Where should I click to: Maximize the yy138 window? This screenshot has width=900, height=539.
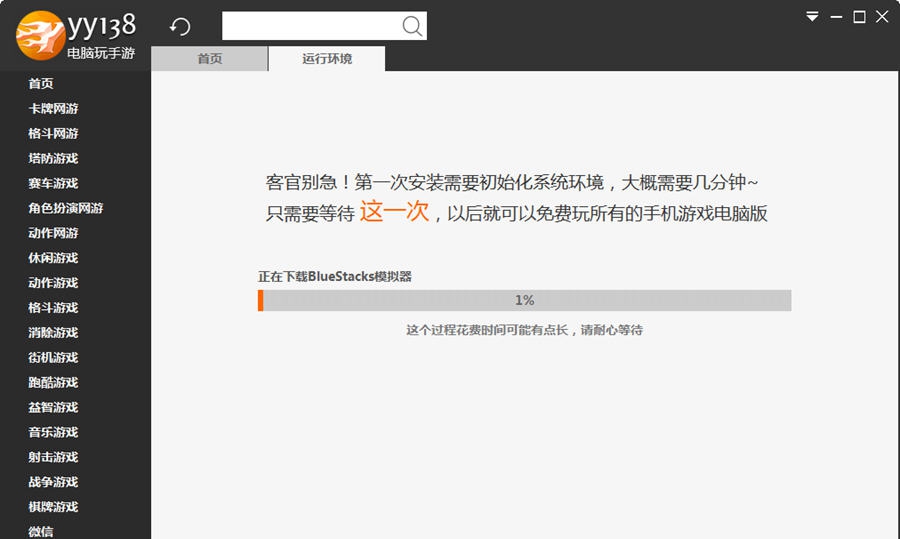859,17
